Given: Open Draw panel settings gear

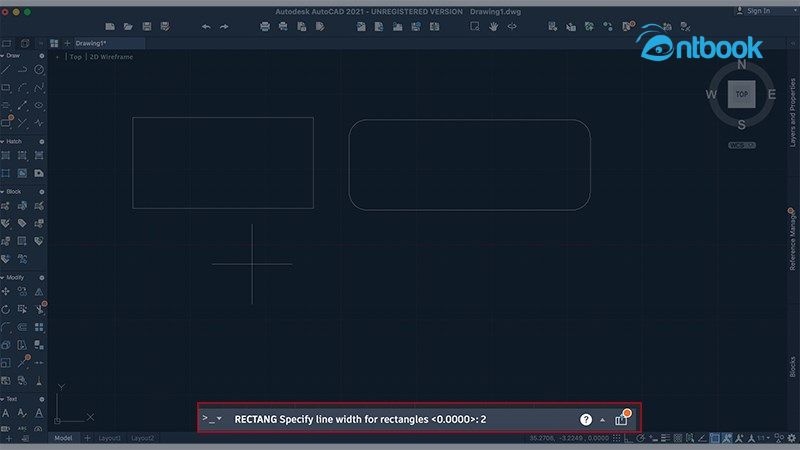Looking at the screenshot, I should point(42,56).
